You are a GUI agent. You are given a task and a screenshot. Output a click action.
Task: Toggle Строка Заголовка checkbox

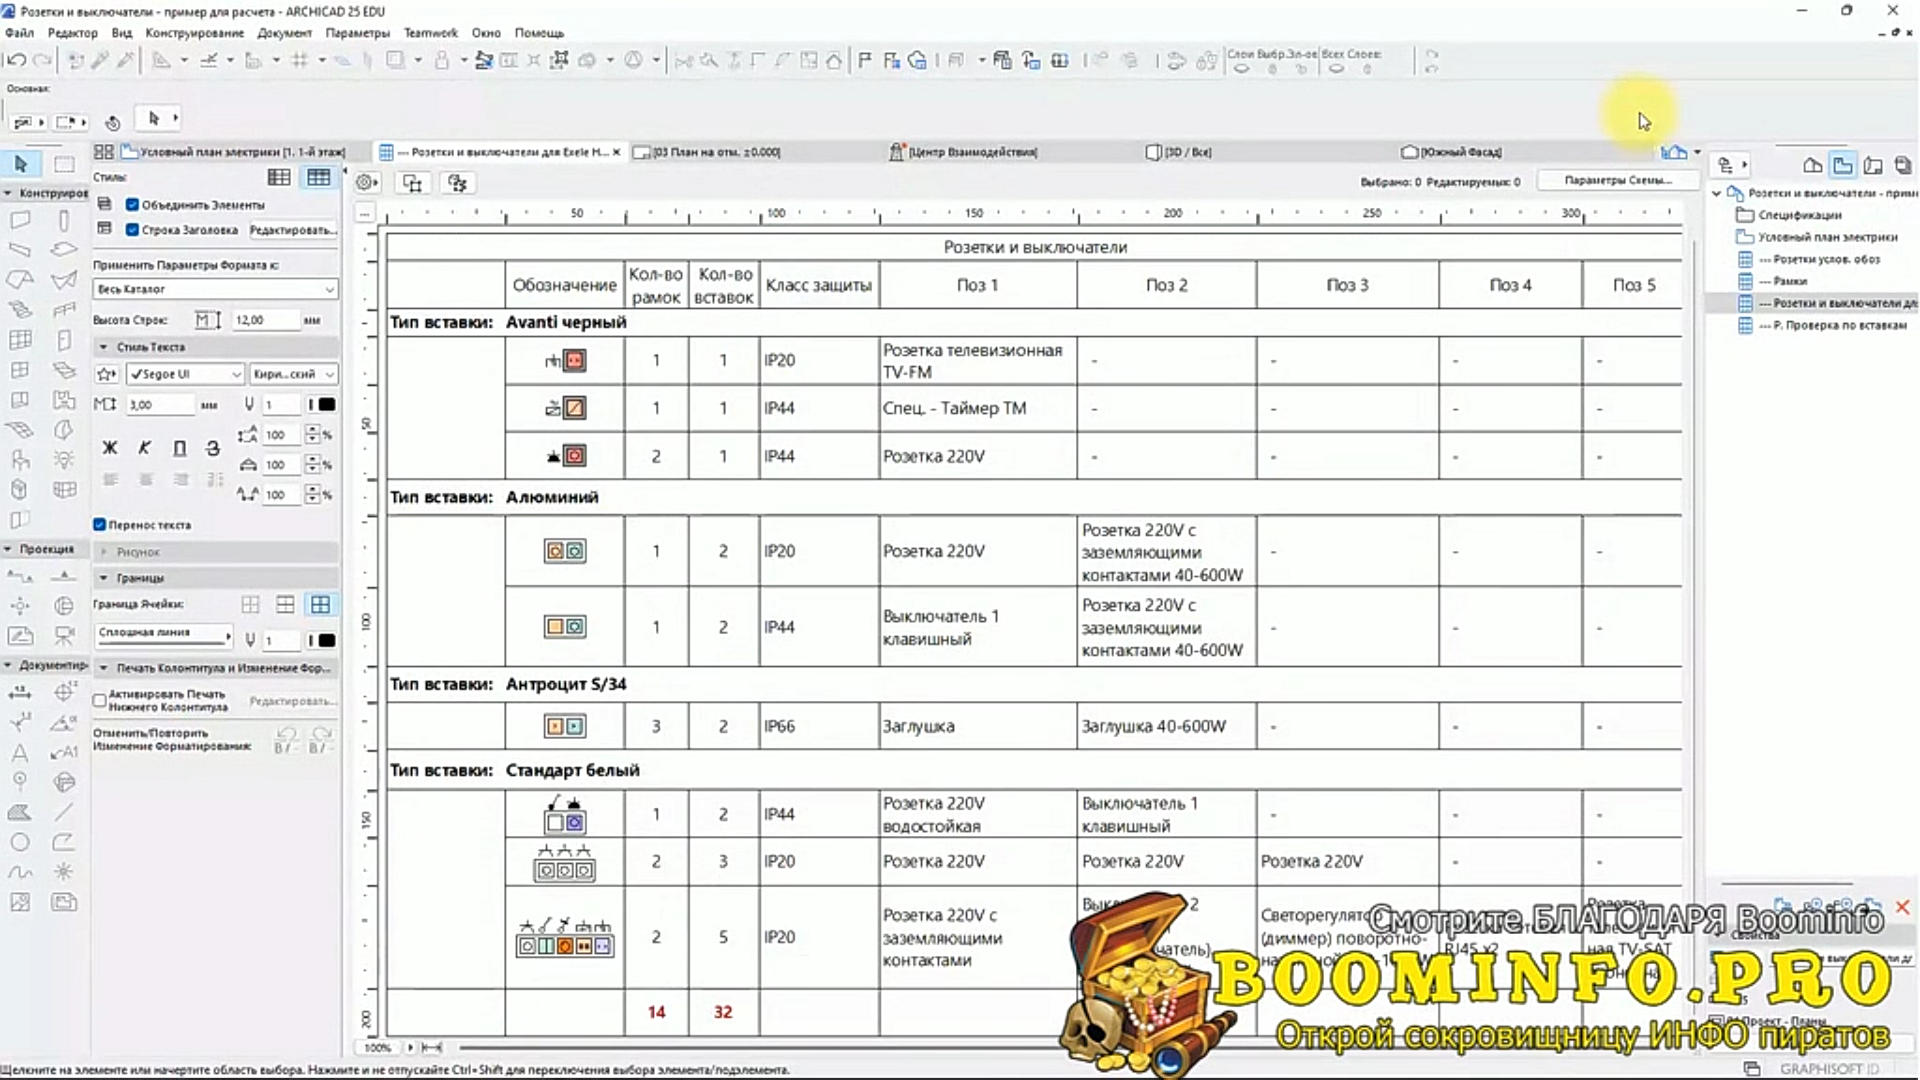(132, 229)
